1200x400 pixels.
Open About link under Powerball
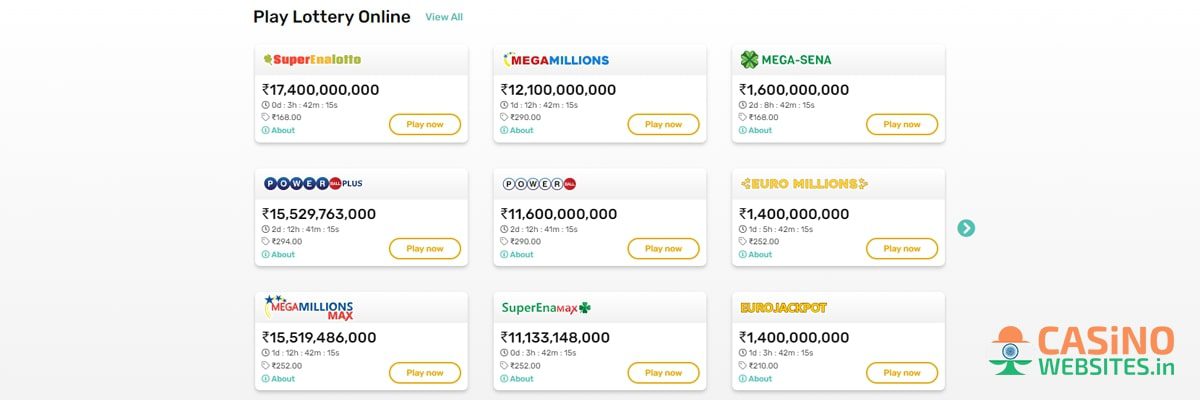click(517, 254)
